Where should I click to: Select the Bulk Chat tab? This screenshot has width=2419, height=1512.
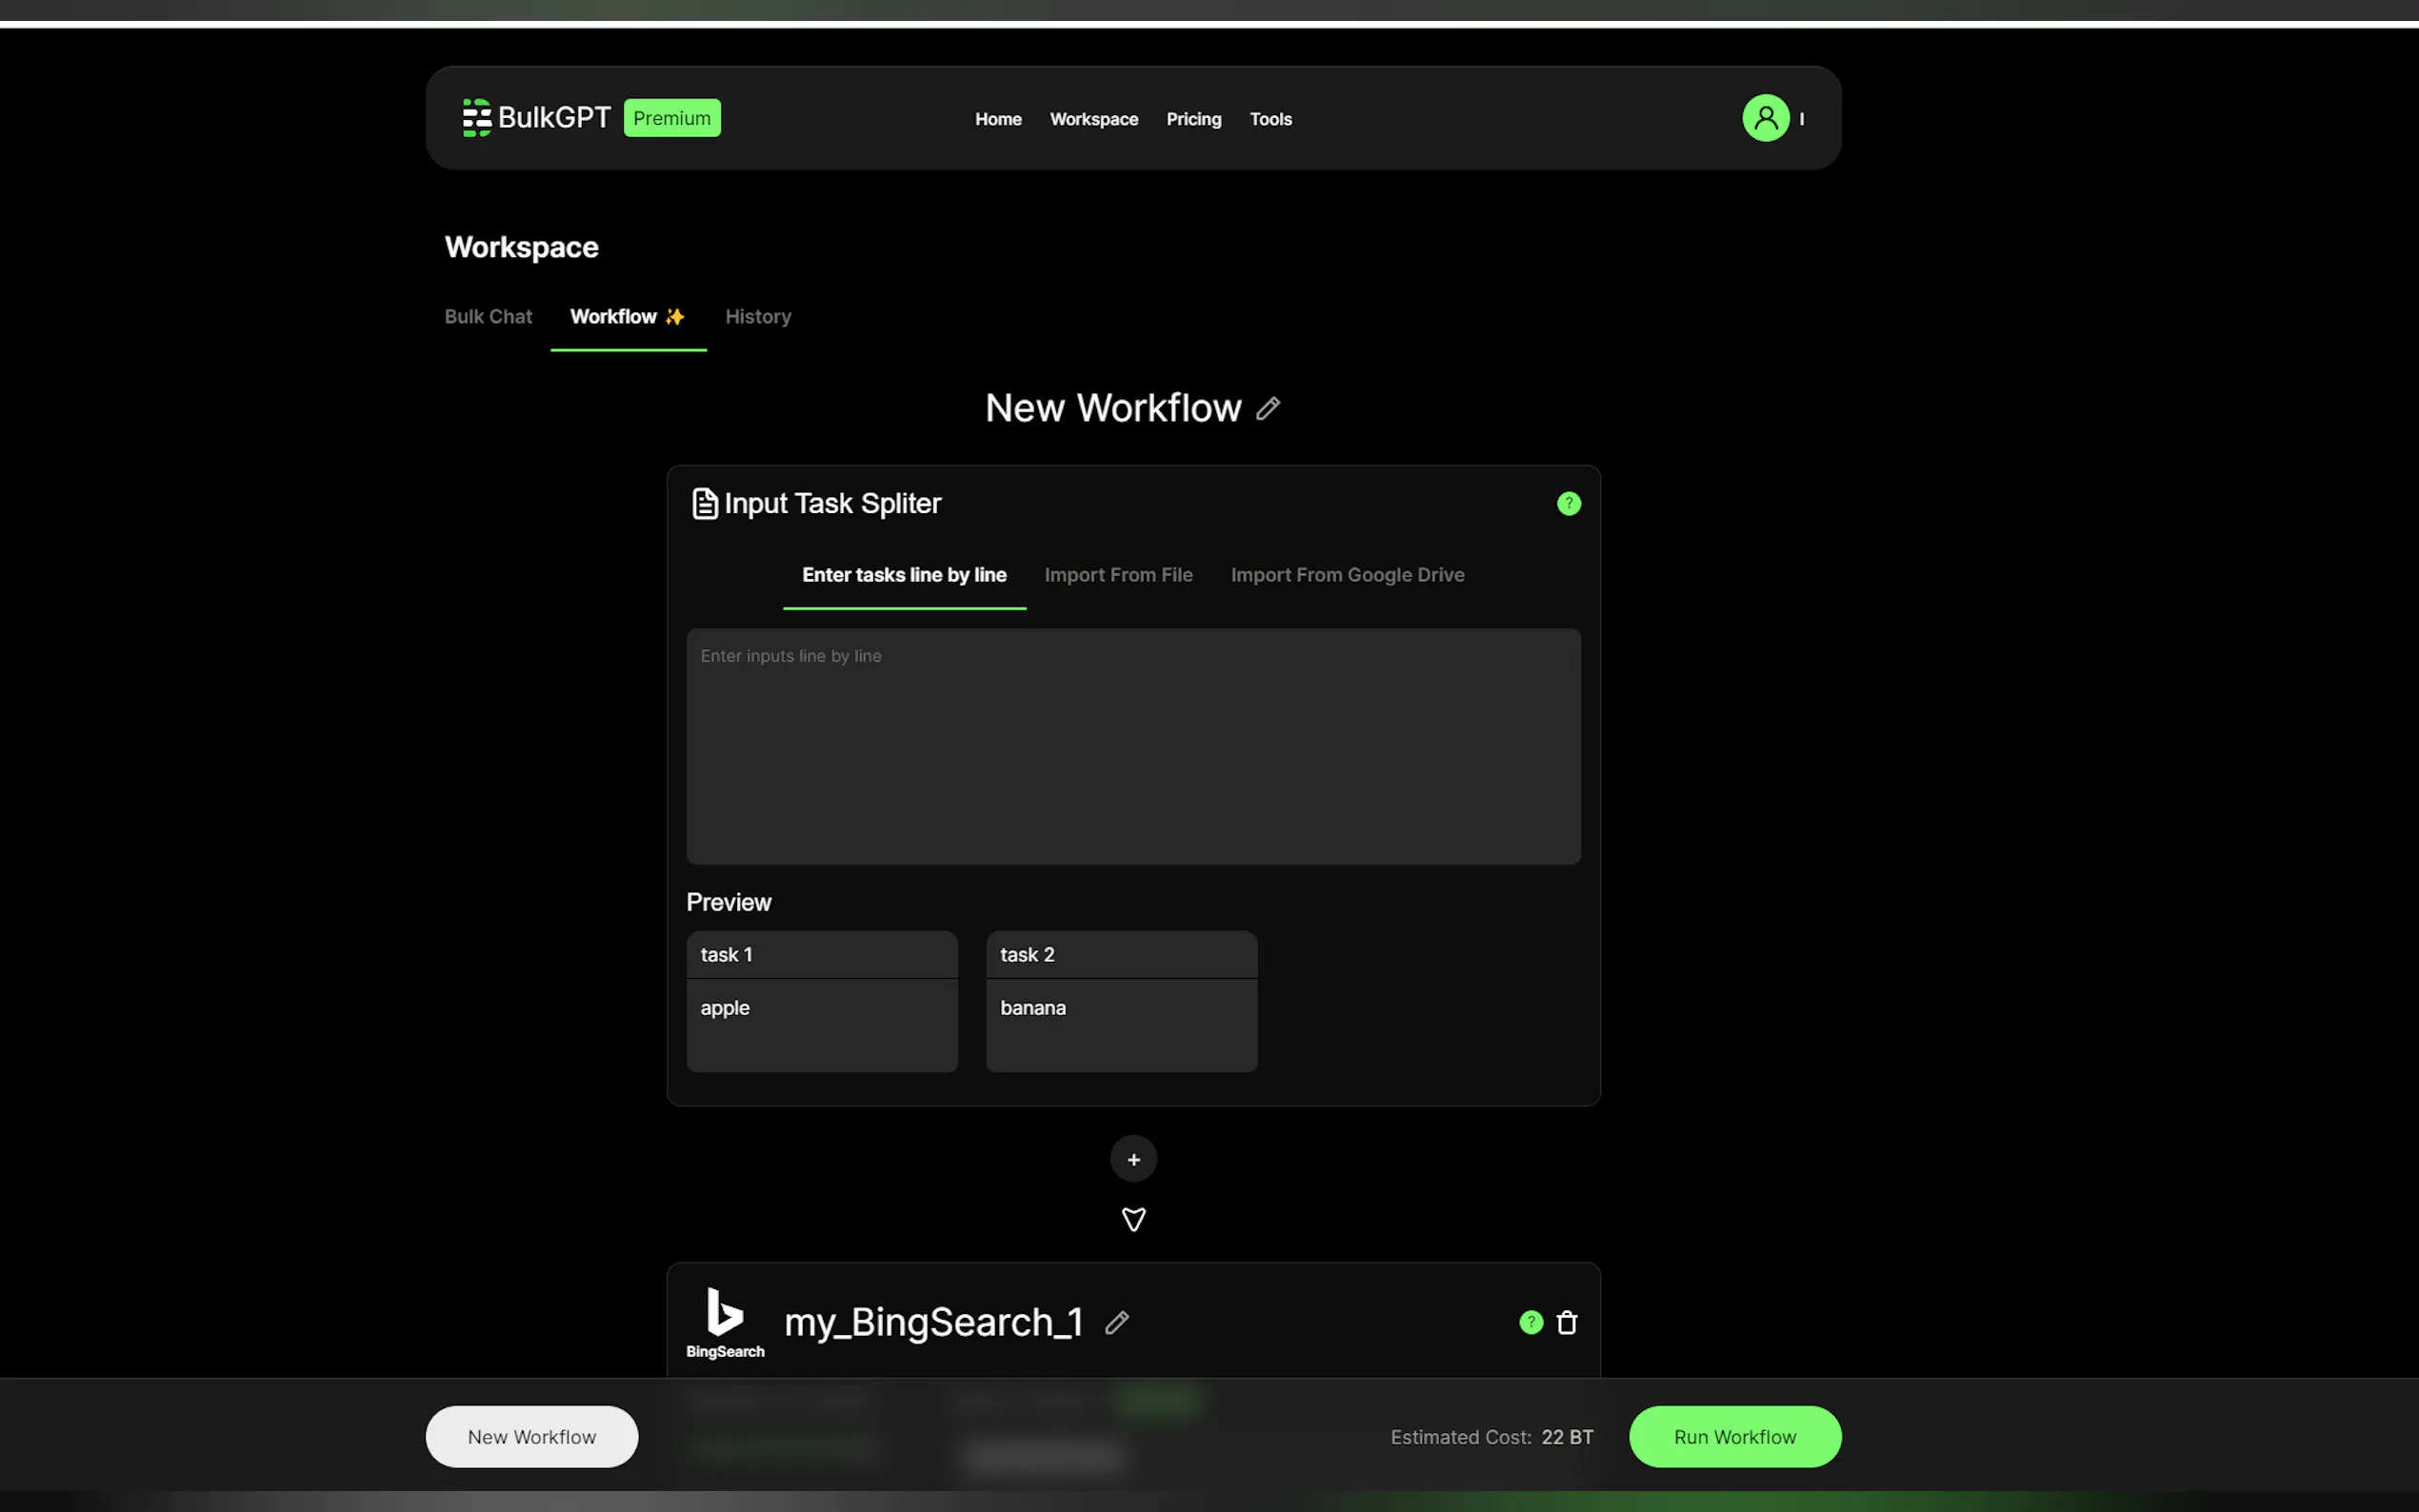click(487, 316)
